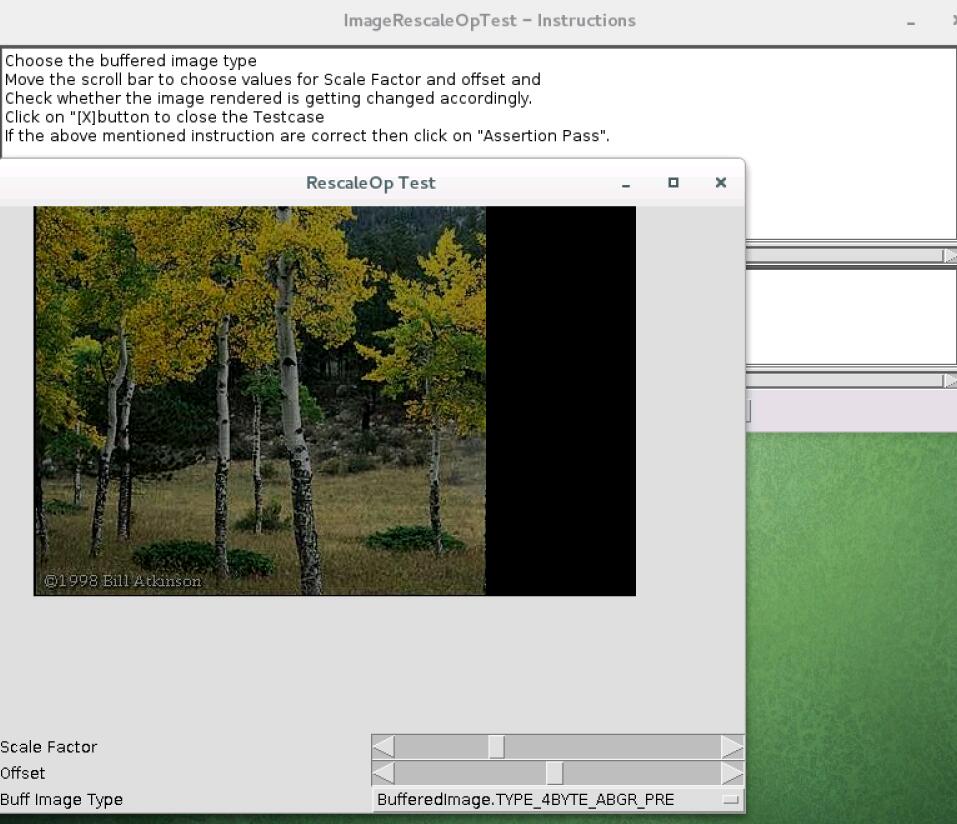The width and height of the screenshot is (957, 824).
Task: Click the Offset scrollbar left arrow
Action: coord(384,773)
